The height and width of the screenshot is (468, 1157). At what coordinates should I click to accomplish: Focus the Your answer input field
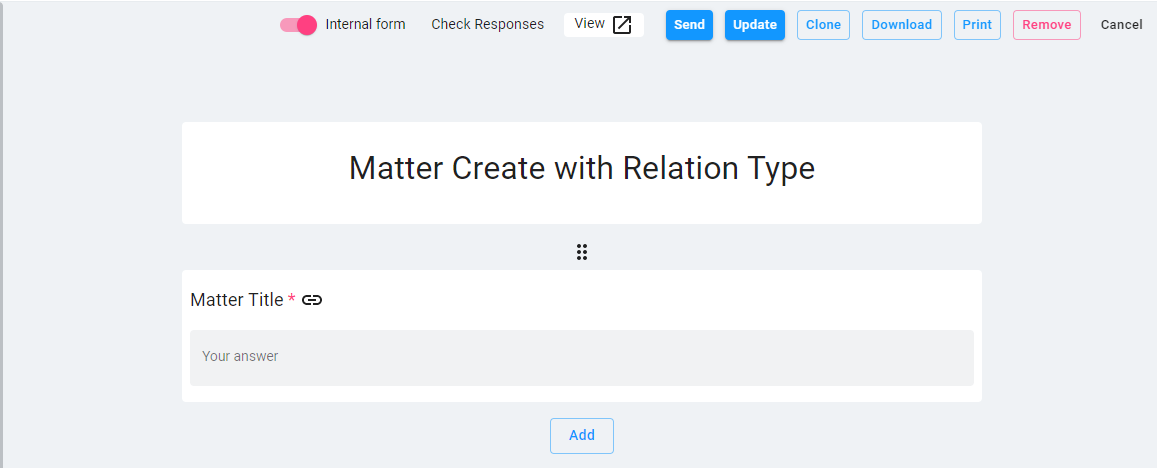(582, 357)
